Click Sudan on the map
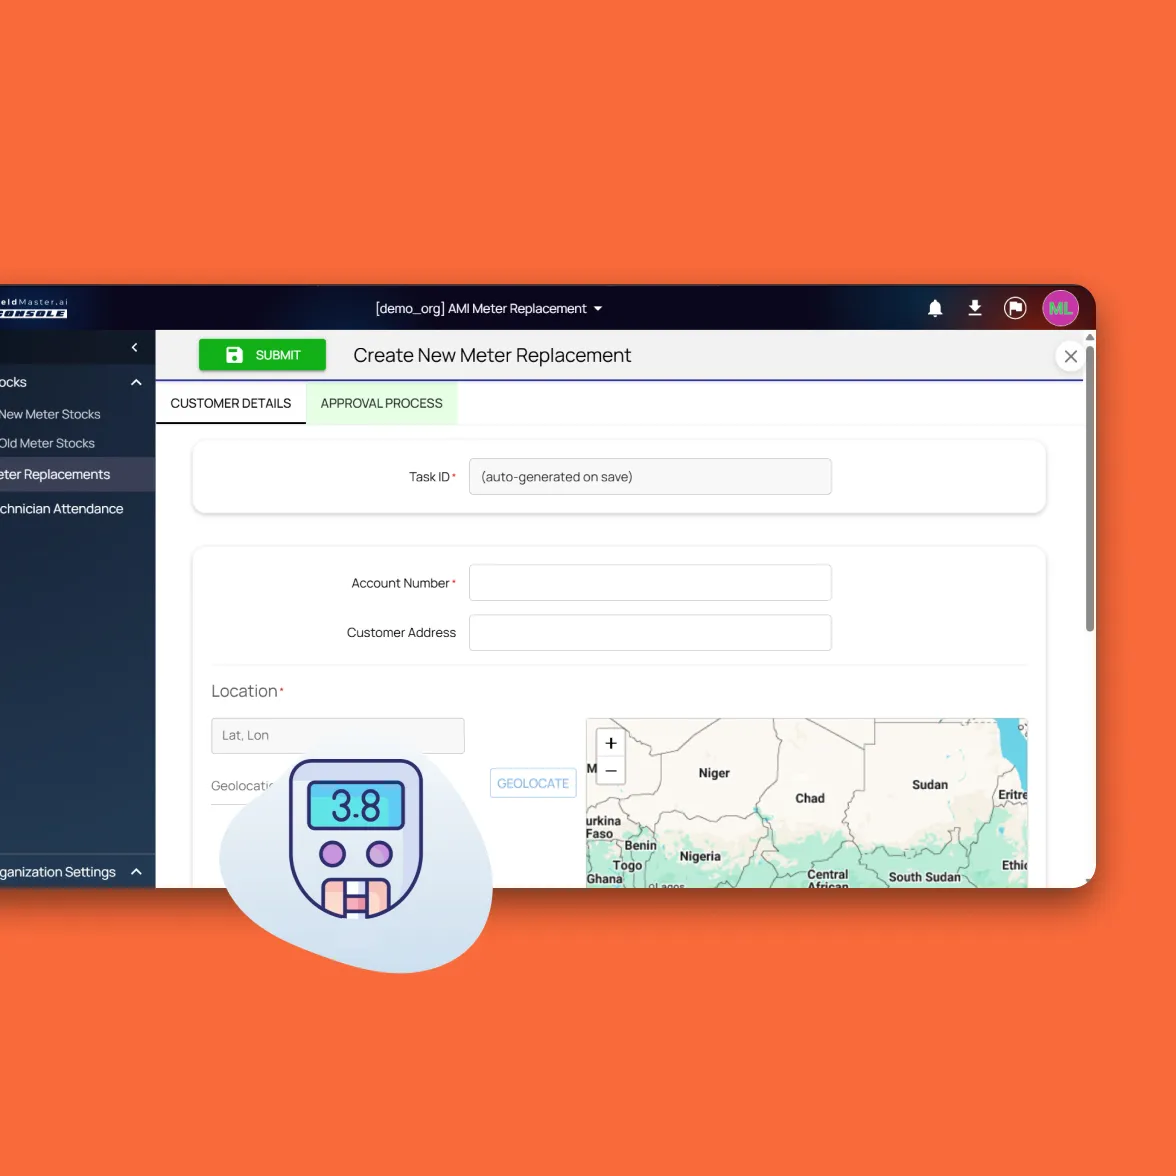Viewport: 1176px width, 1176px height. click(x=929, y=784)
